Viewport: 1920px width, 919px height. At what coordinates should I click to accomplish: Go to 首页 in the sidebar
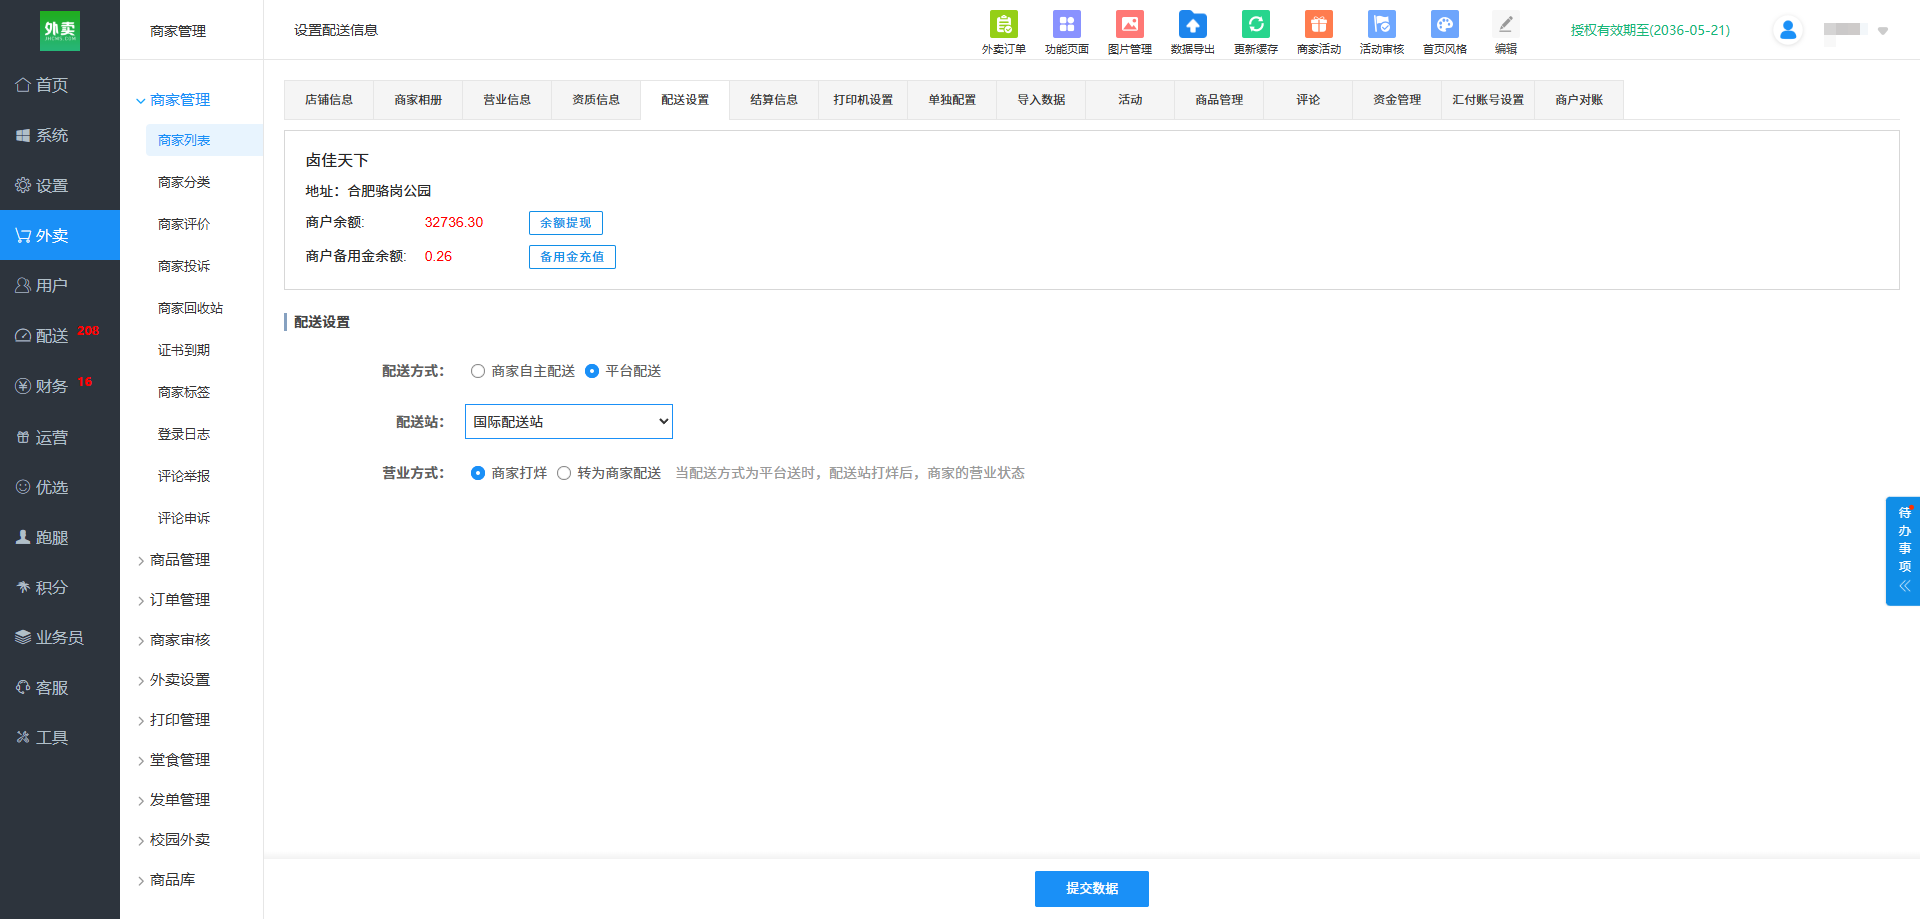(x=60, y=85)
